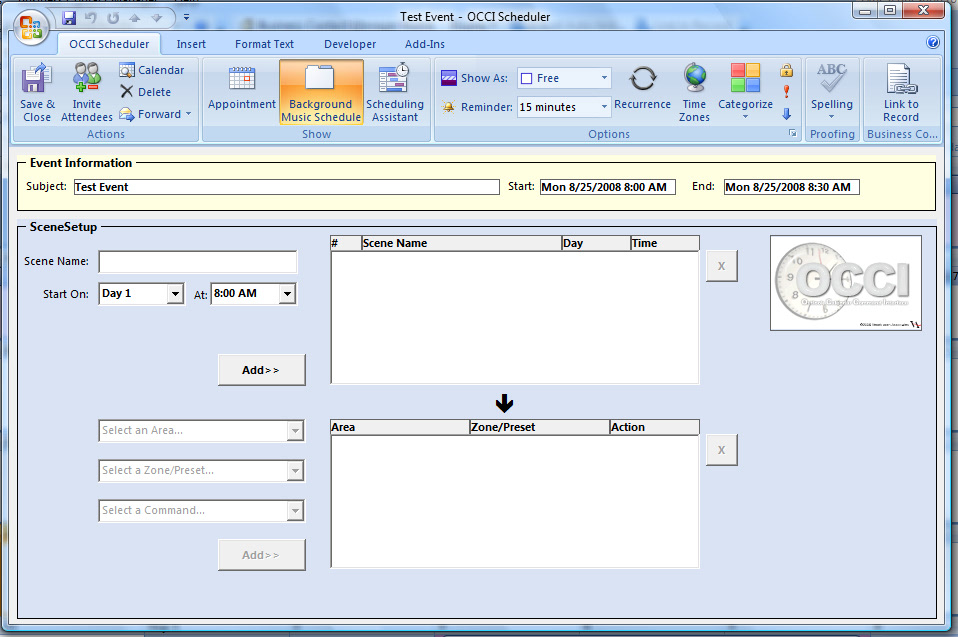Open the Start On Day 1 dropdown
Viewport: 958px width, 637px height.
[x=175, y=294]
